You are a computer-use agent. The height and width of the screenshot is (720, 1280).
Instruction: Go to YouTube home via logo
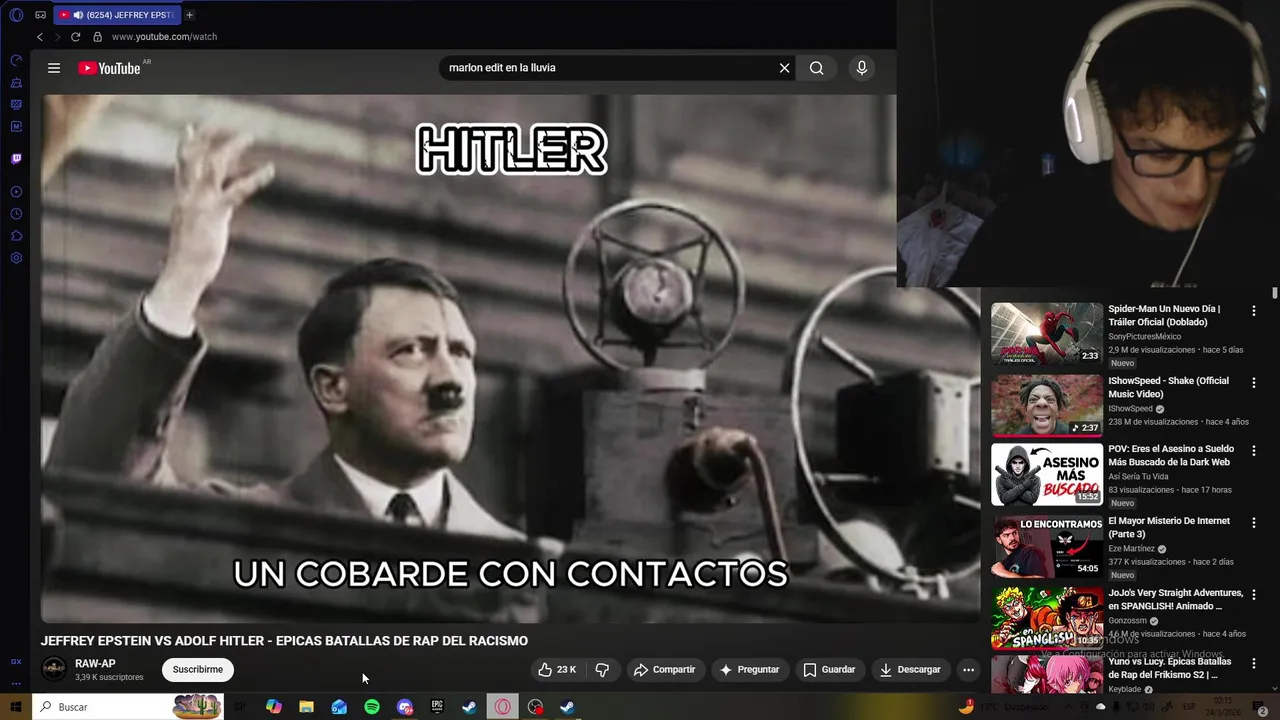click(109, 68)
